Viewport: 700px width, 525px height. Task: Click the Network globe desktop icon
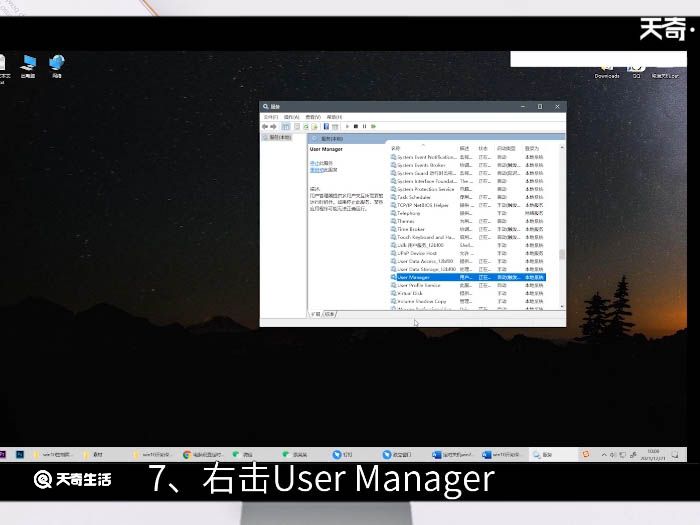(57, 66)
